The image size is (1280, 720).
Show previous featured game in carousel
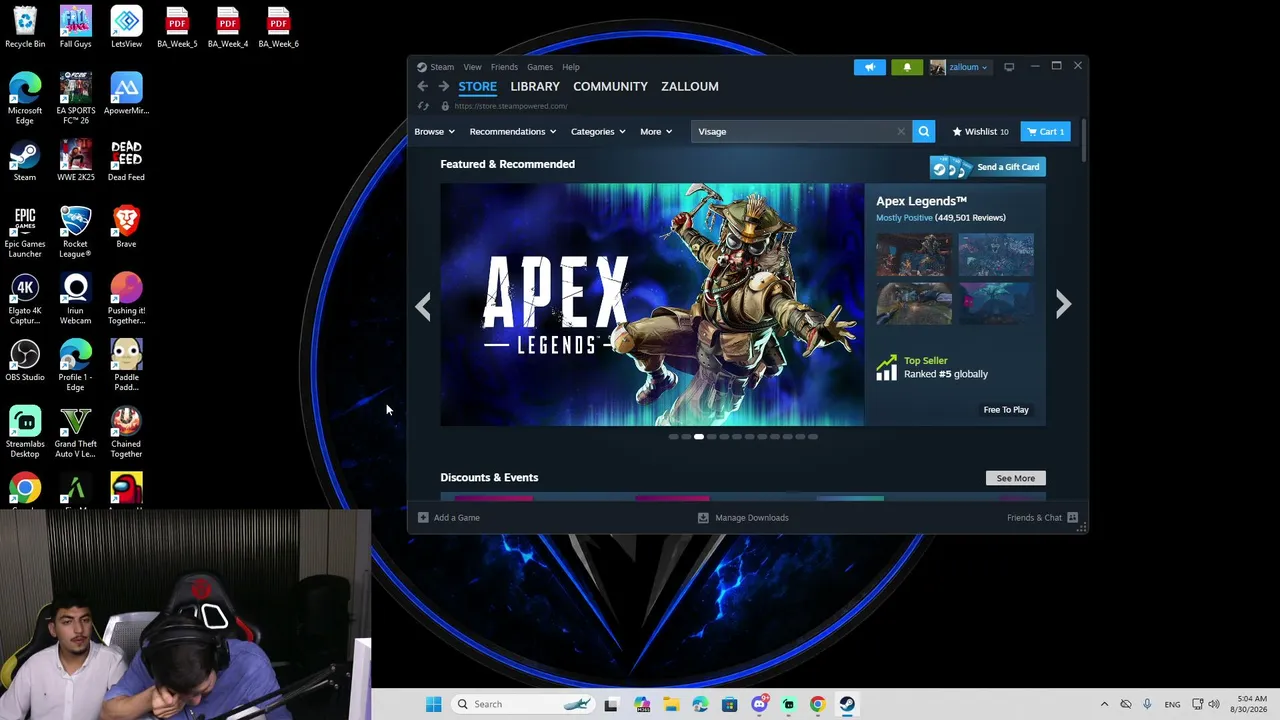tap(423, 306)
